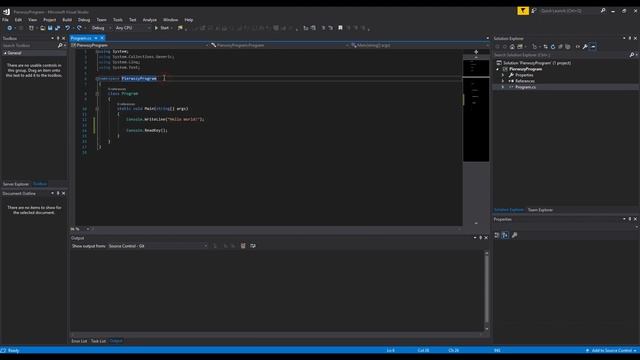Click the Save All toolbar icon
Image resolution: width=640 pixels, height=360 pixels.
[57, 28]
